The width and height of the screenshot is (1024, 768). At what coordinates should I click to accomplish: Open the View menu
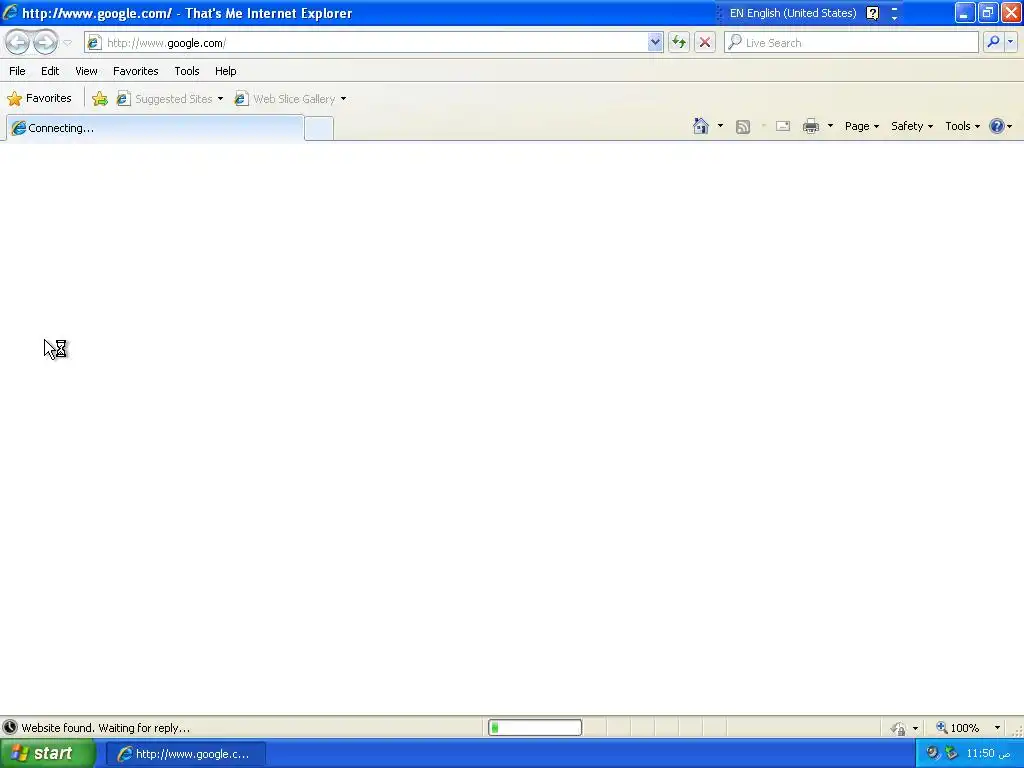(86, 71)
